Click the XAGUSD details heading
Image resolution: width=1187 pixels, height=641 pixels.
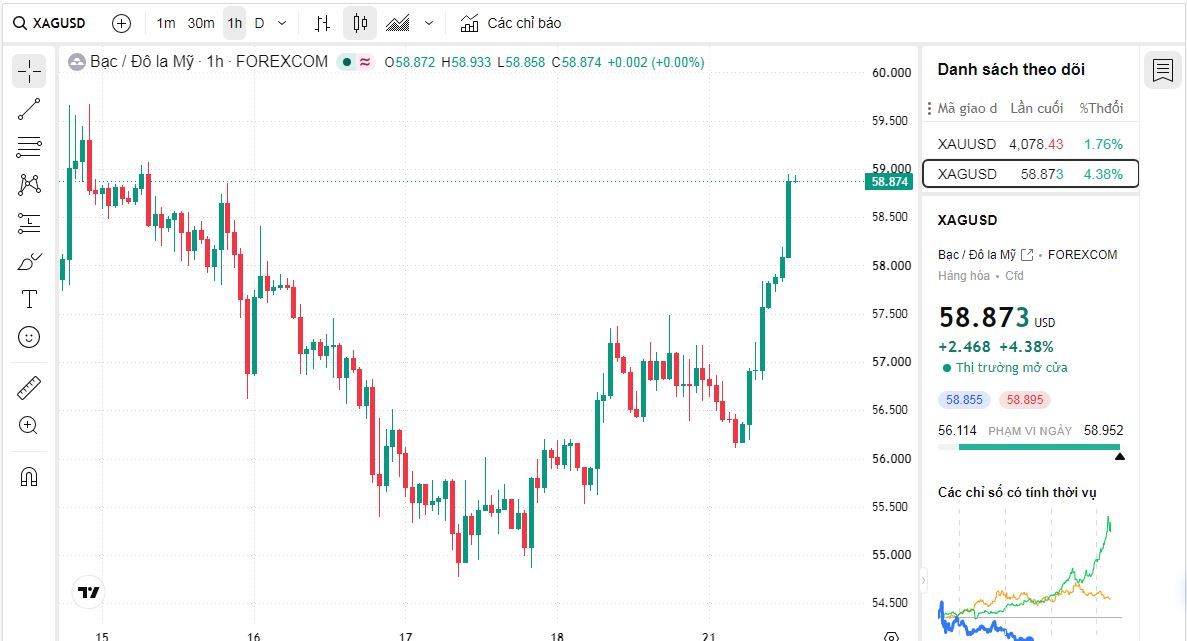point(967,220)
